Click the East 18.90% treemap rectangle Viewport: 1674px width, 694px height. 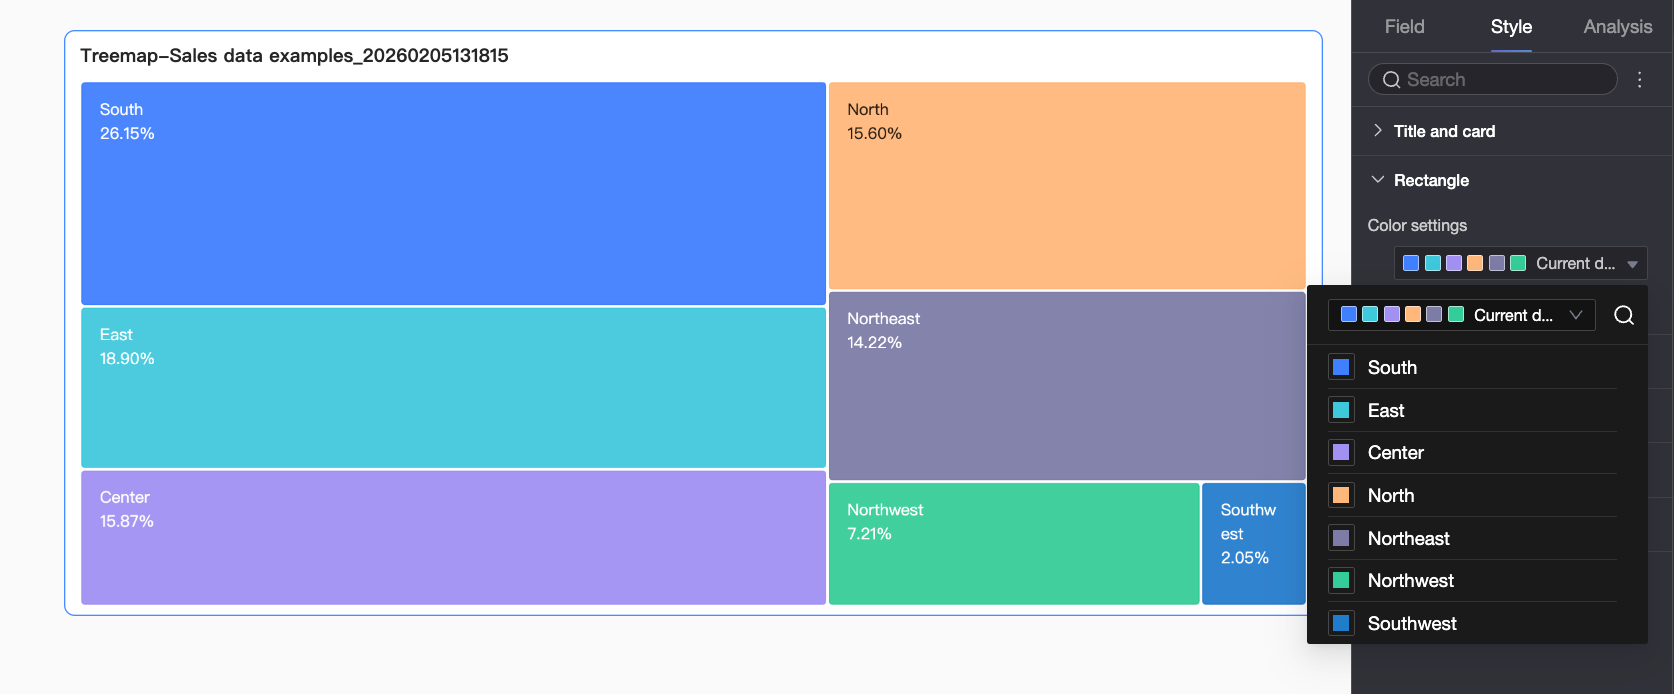(x=453, y=387)
